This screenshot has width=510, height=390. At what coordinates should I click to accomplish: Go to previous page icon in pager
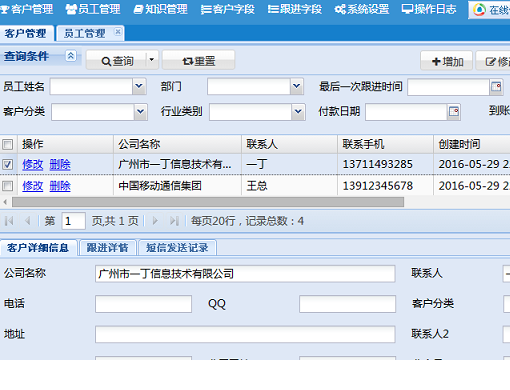28,221
